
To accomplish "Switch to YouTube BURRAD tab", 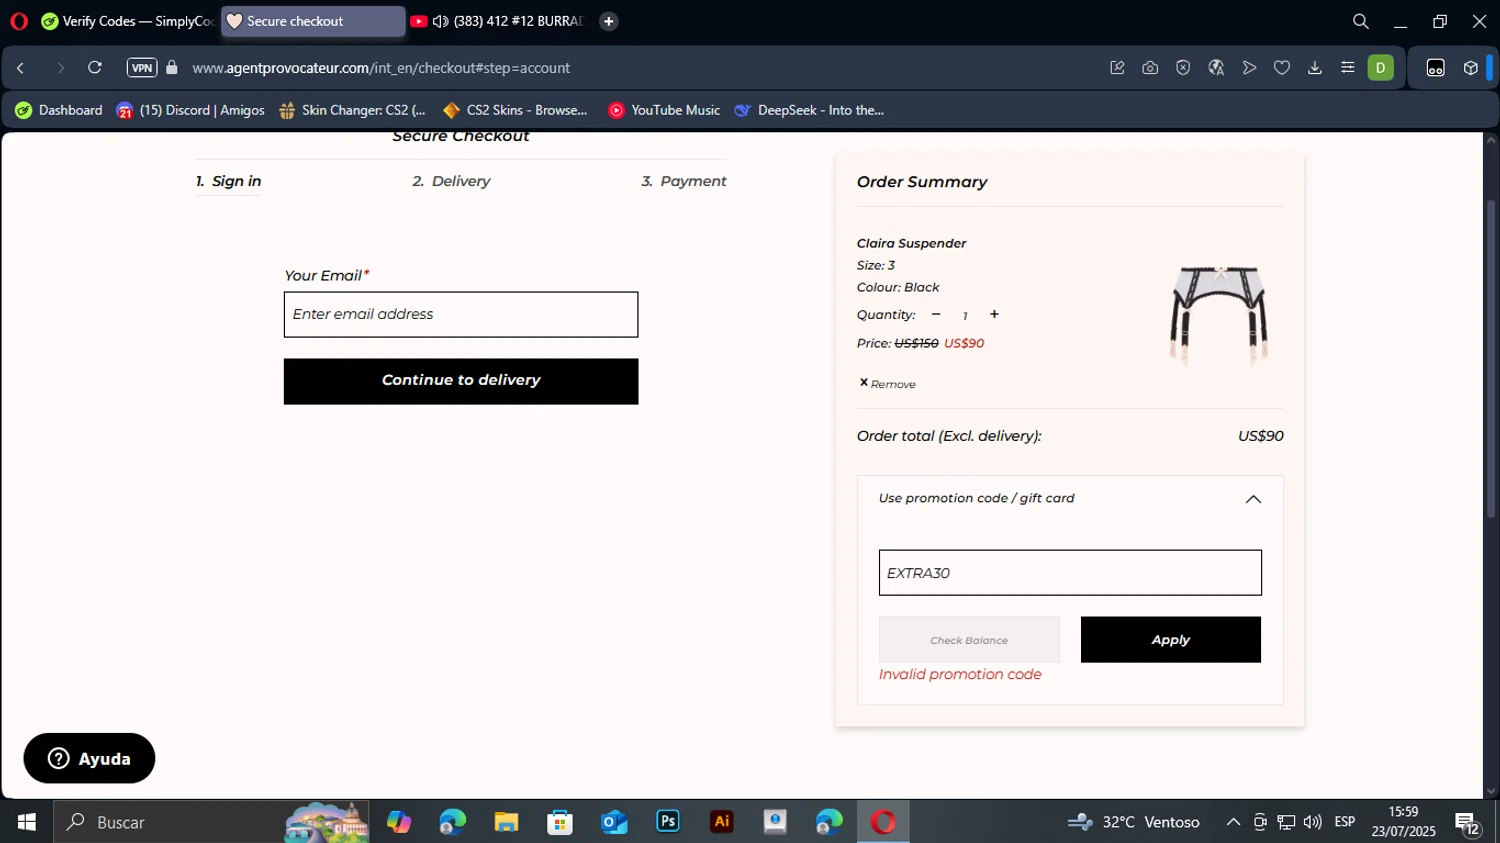I will pyautogui.click(x=497, y=21).
